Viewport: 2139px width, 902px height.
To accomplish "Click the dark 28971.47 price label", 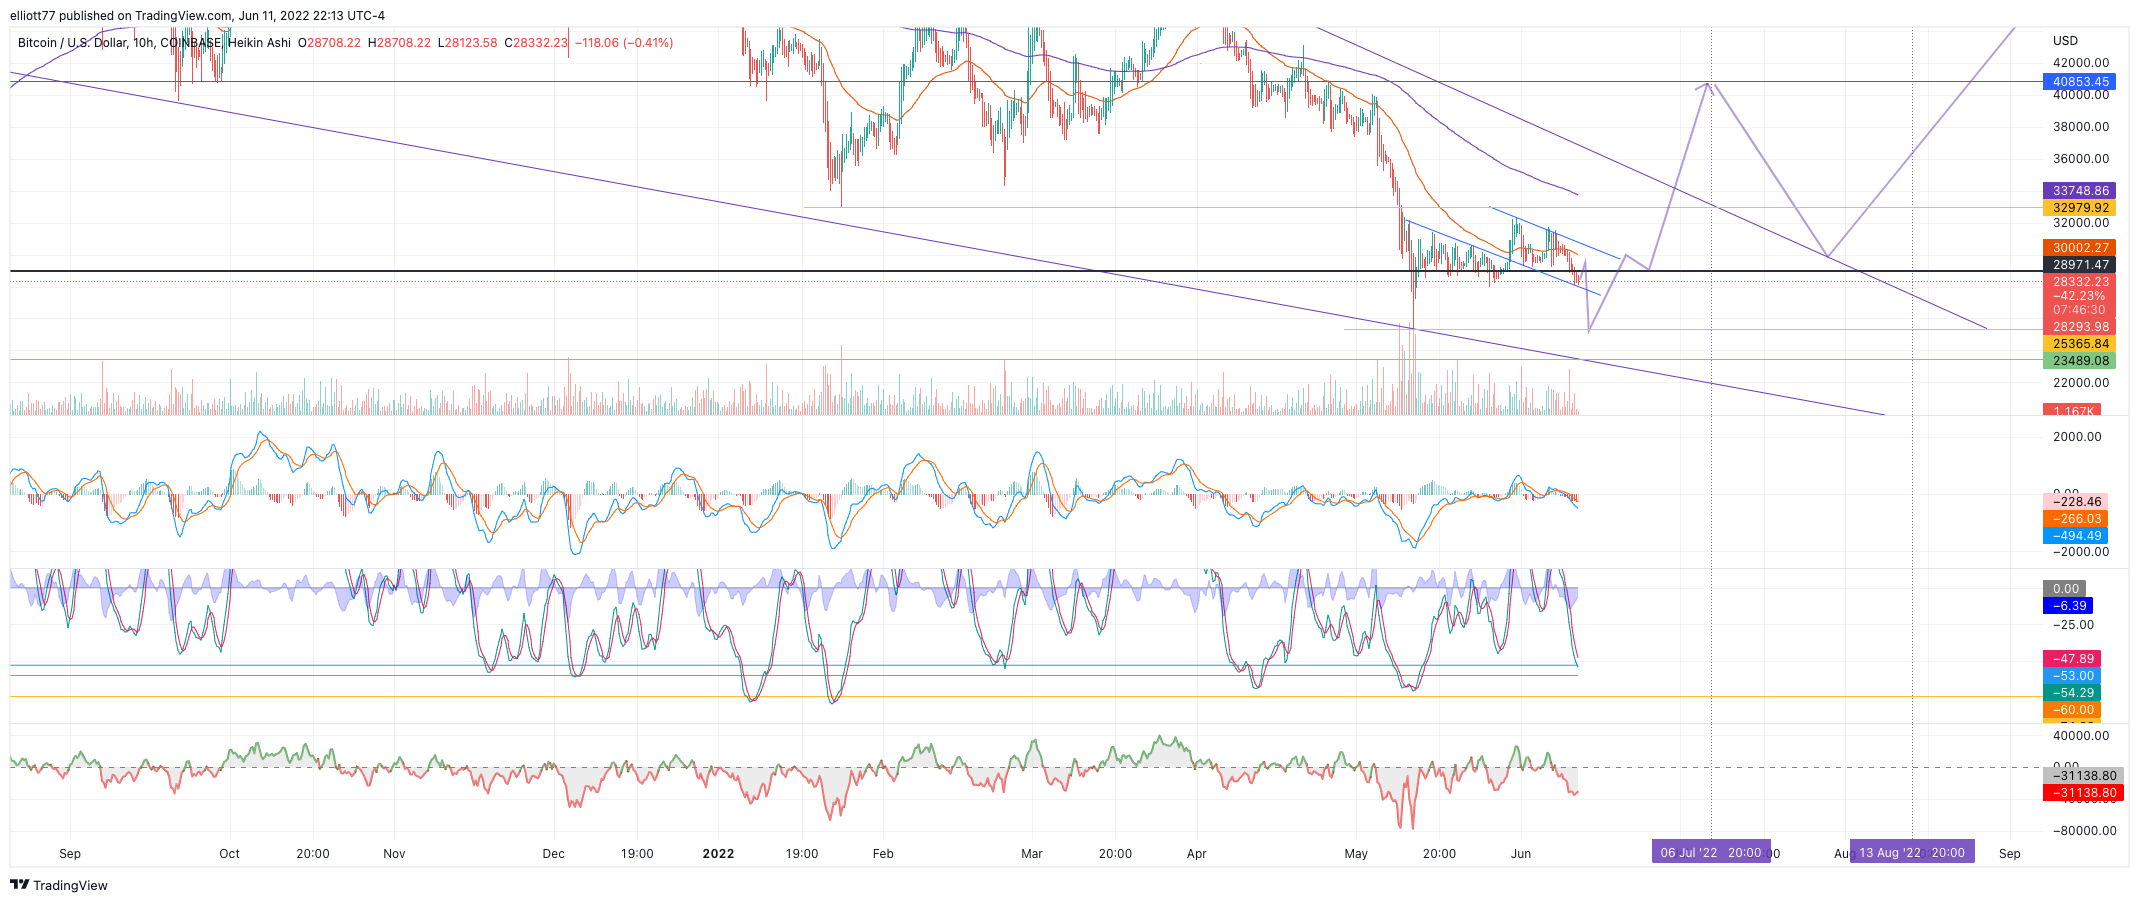I will [x=2080, y=265].
